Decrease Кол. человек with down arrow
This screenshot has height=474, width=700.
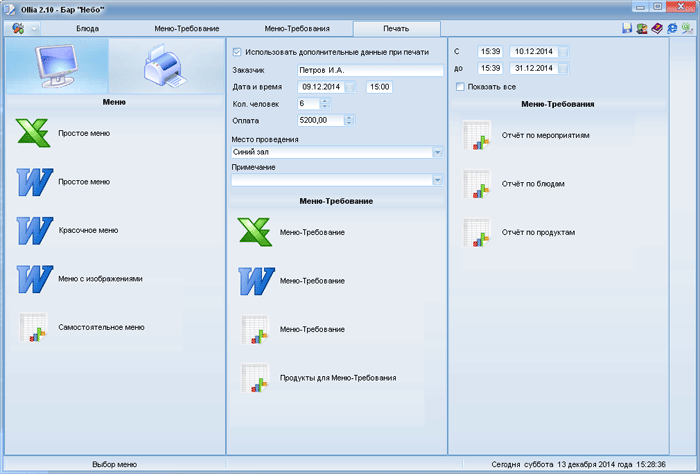(325, 107)
